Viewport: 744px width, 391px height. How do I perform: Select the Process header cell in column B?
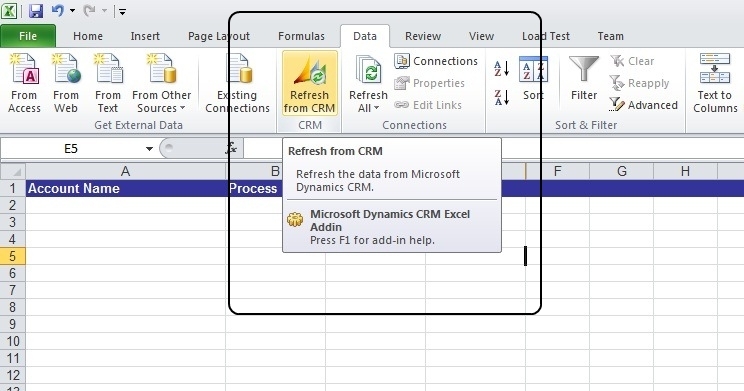[x=255, y=188]
